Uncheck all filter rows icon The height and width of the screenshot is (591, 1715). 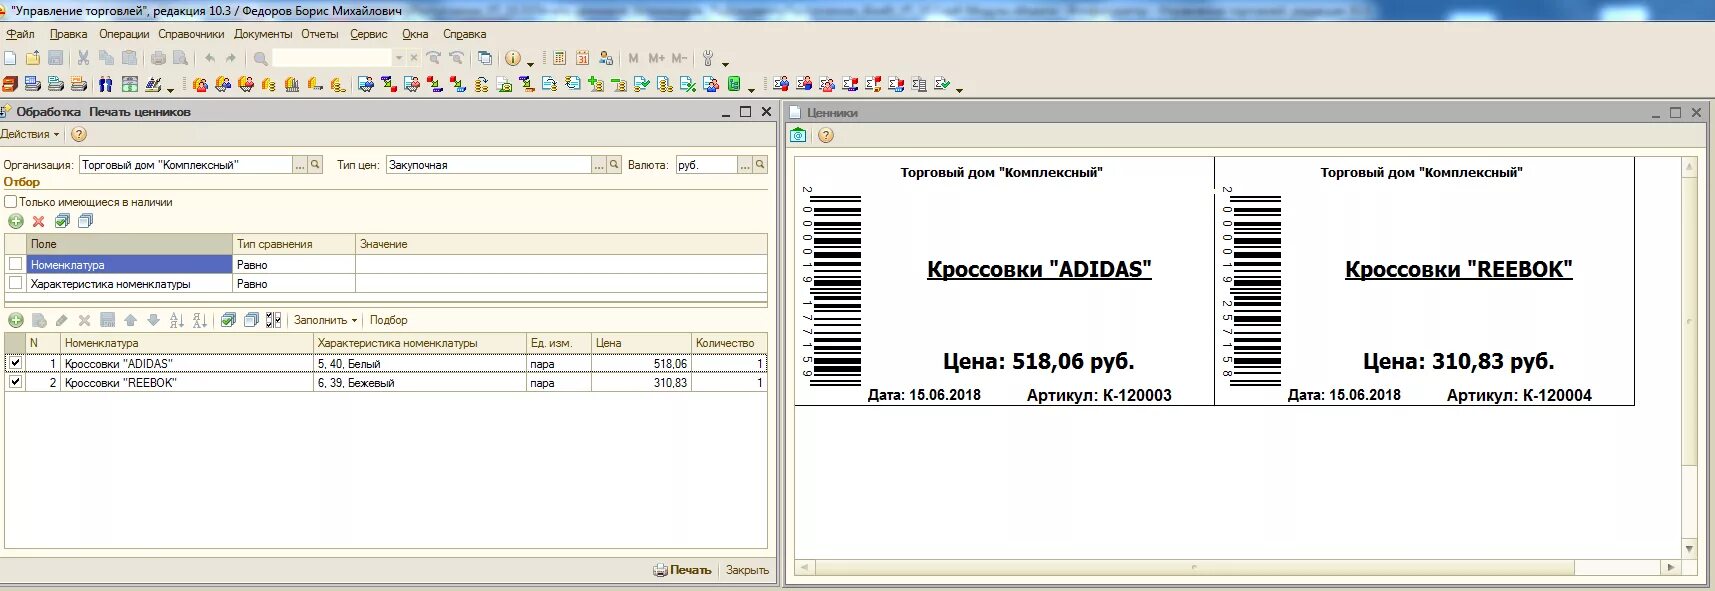pos(85,221)
